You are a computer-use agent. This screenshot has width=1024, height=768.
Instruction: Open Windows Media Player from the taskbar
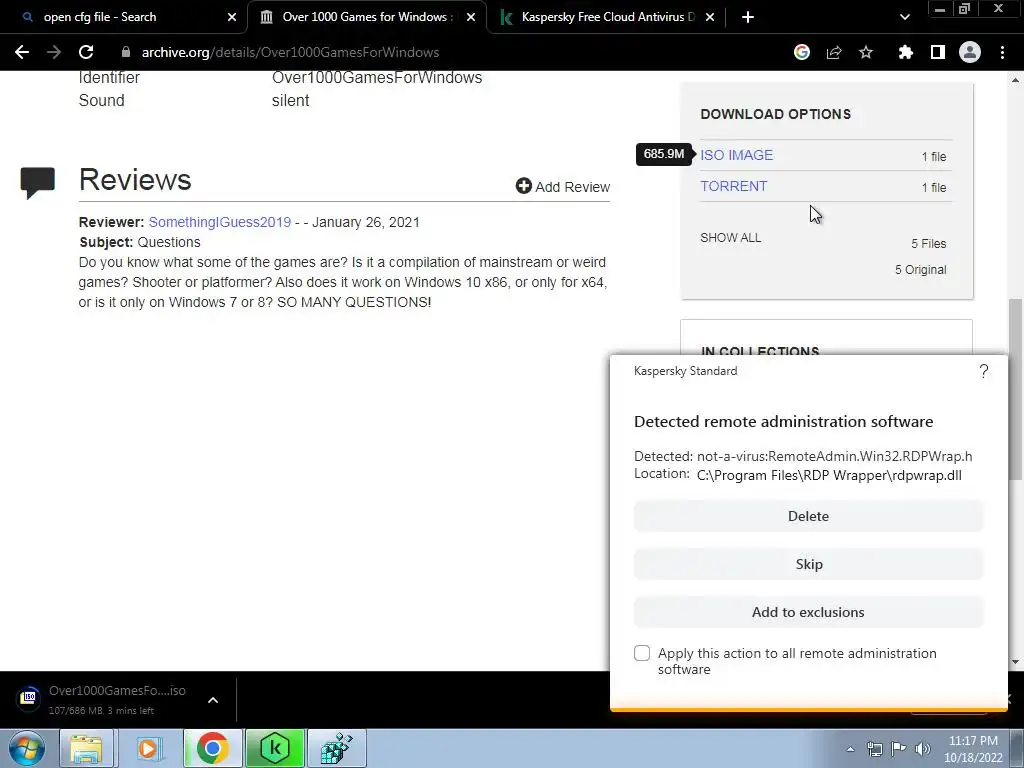[148, 748]
